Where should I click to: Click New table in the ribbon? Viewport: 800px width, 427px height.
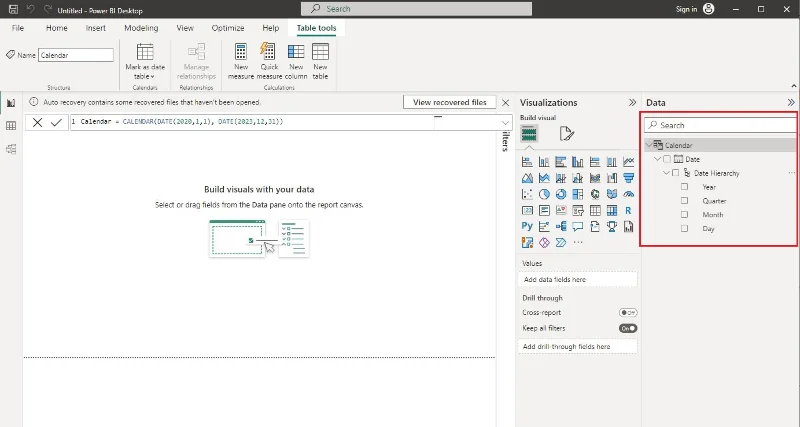coord(320,61)
